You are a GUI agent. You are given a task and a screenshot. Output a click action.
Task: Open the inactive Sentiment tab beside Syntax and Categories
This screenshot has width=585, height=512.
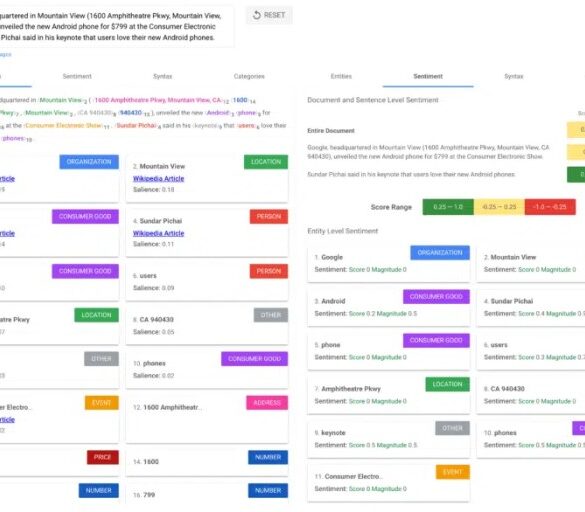click(x=77, y=77)
